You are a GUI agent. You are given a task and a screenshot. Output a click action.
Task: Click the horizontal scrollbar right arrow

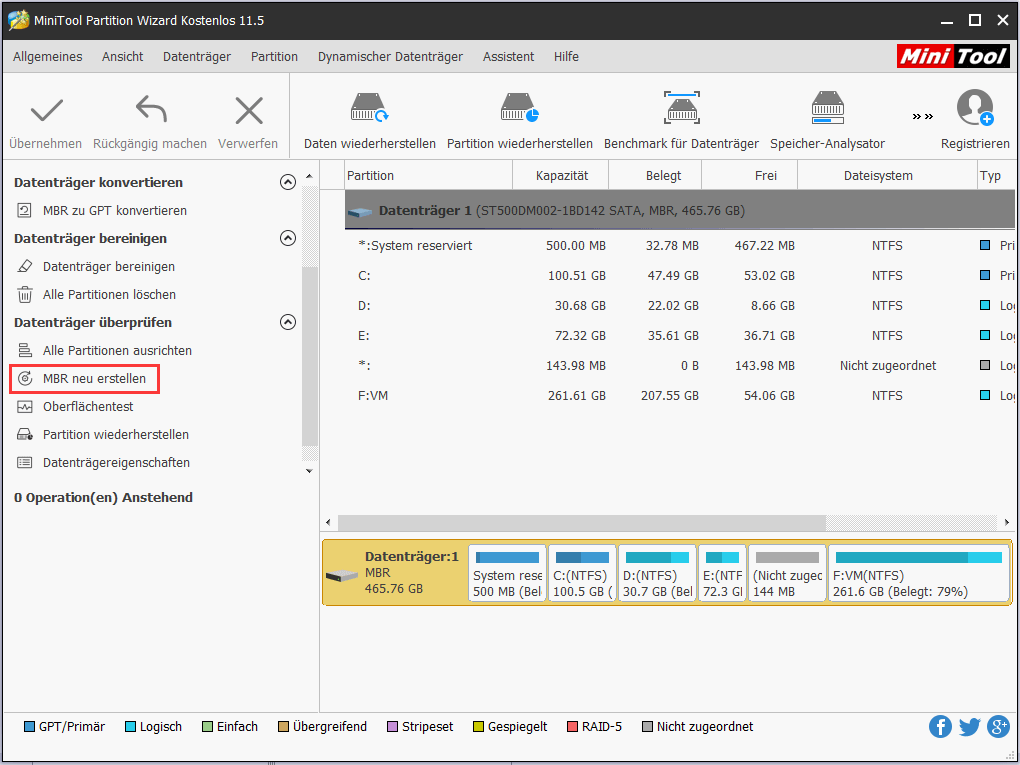(1006, 522)
